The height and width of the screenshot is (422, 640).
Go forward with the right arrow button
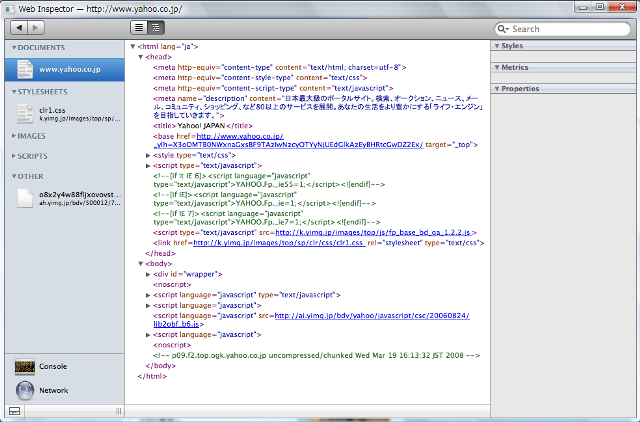point(36,28)
